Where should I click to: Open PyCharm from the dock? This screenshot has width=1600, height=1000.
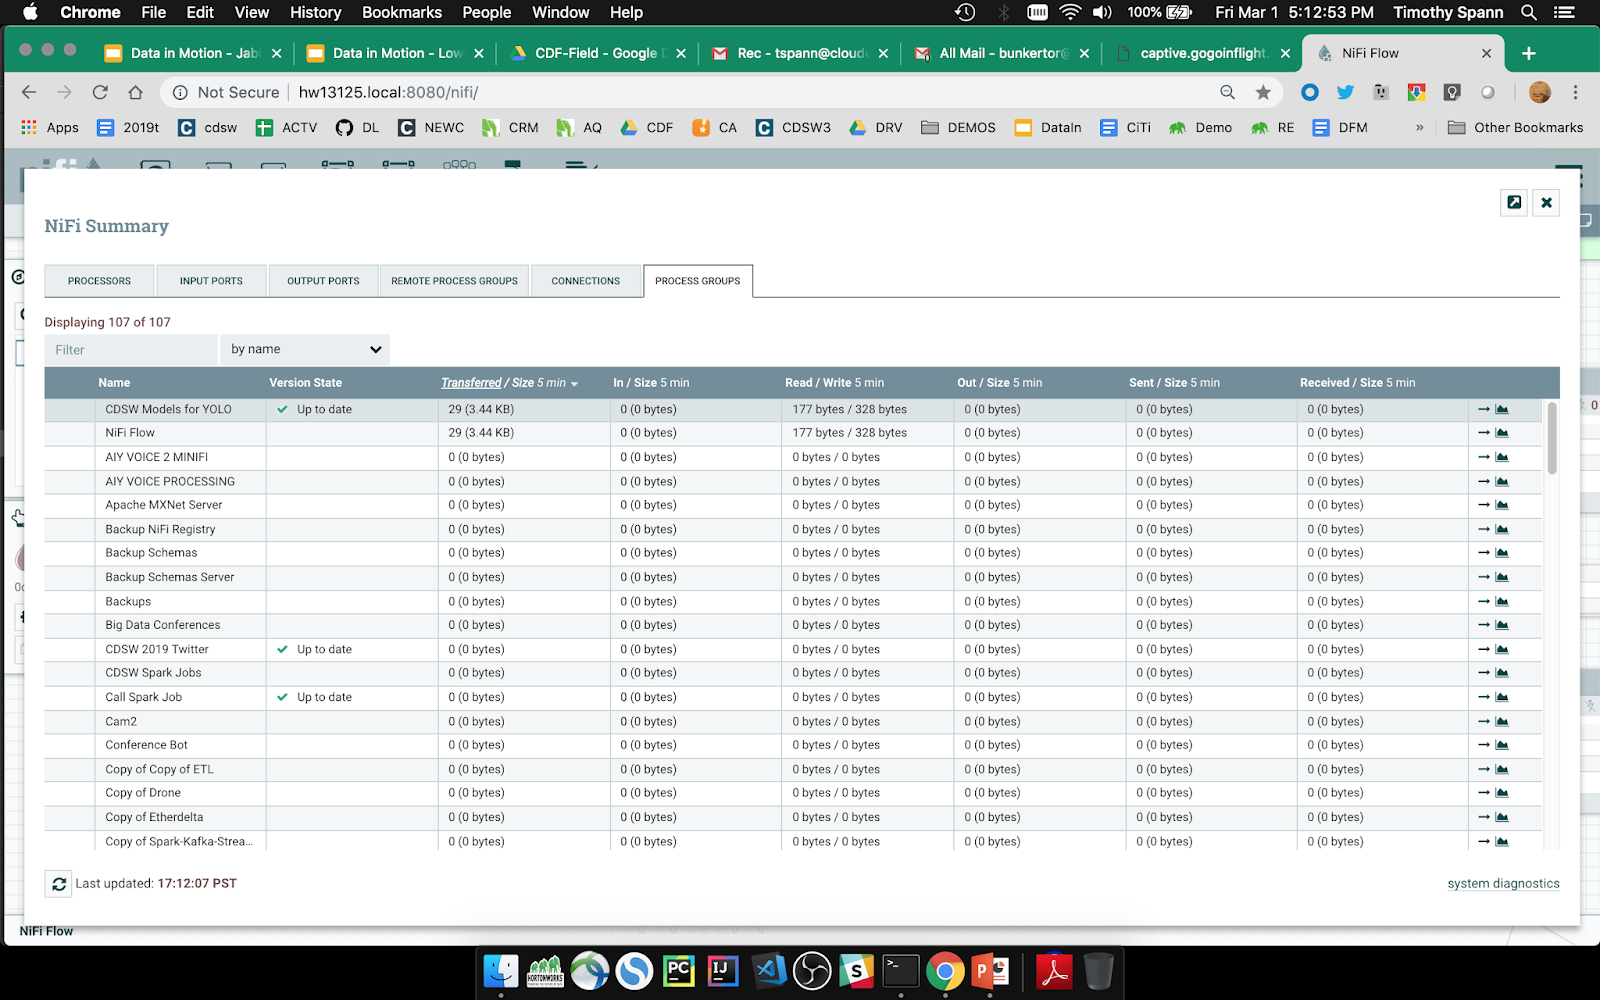(x=679, y=971)
